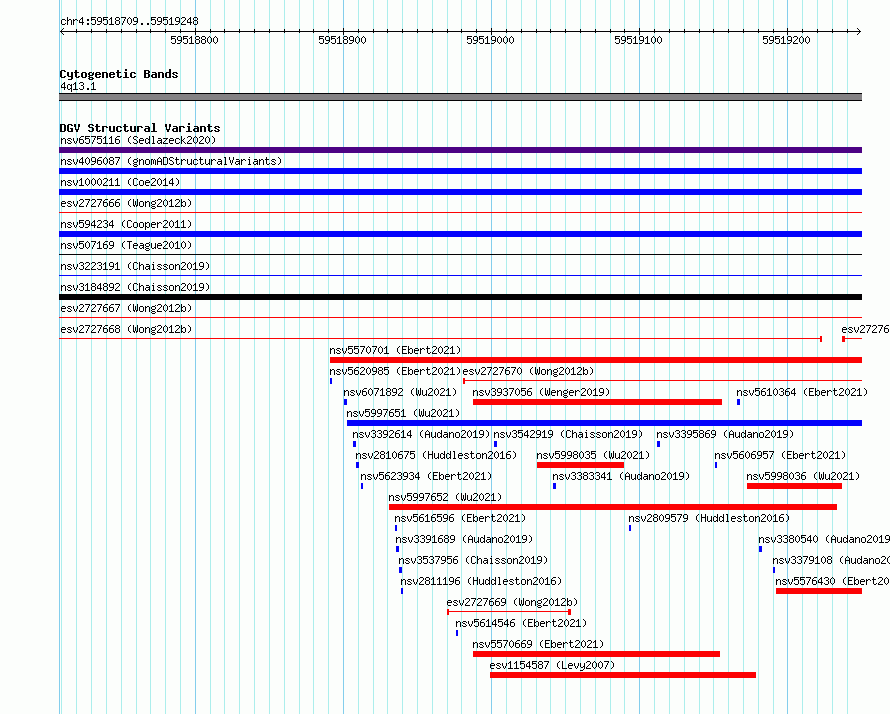The width and height of the screenshot is (890, 714).
Task: Click the red nsv5570701 variant bar
Action: tap(596, 360)
